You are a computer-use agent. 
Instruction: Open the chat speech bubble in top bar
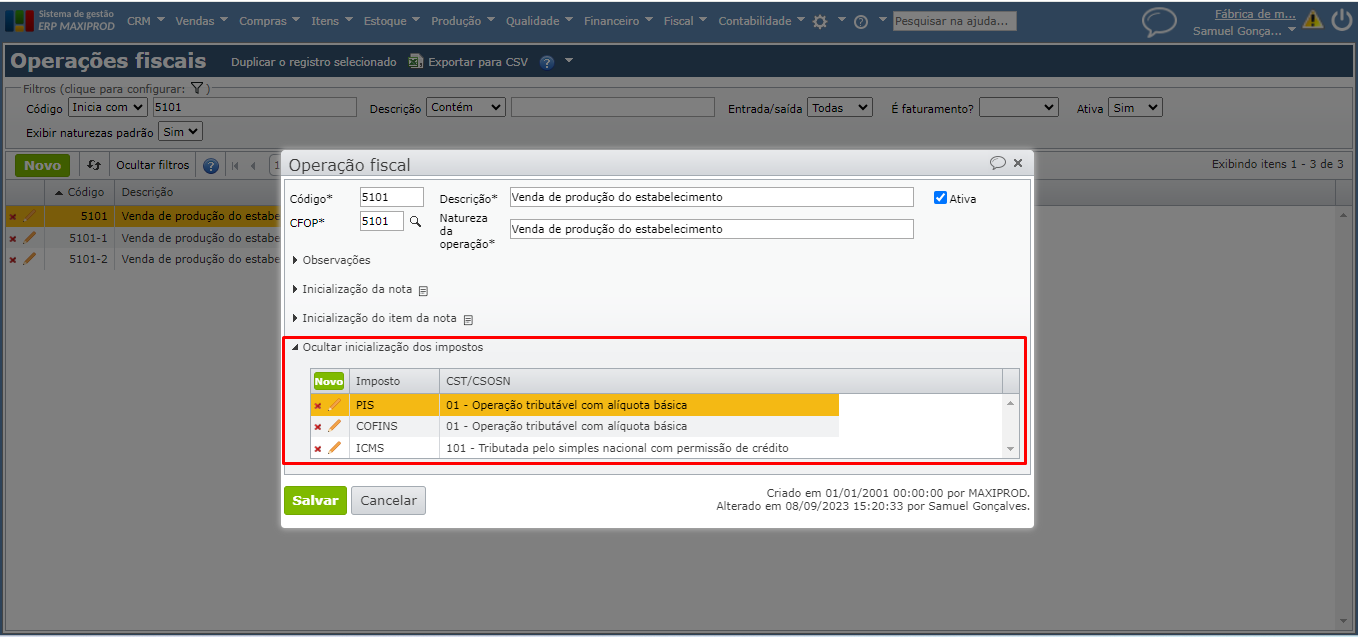click(x=1159, y=22)
